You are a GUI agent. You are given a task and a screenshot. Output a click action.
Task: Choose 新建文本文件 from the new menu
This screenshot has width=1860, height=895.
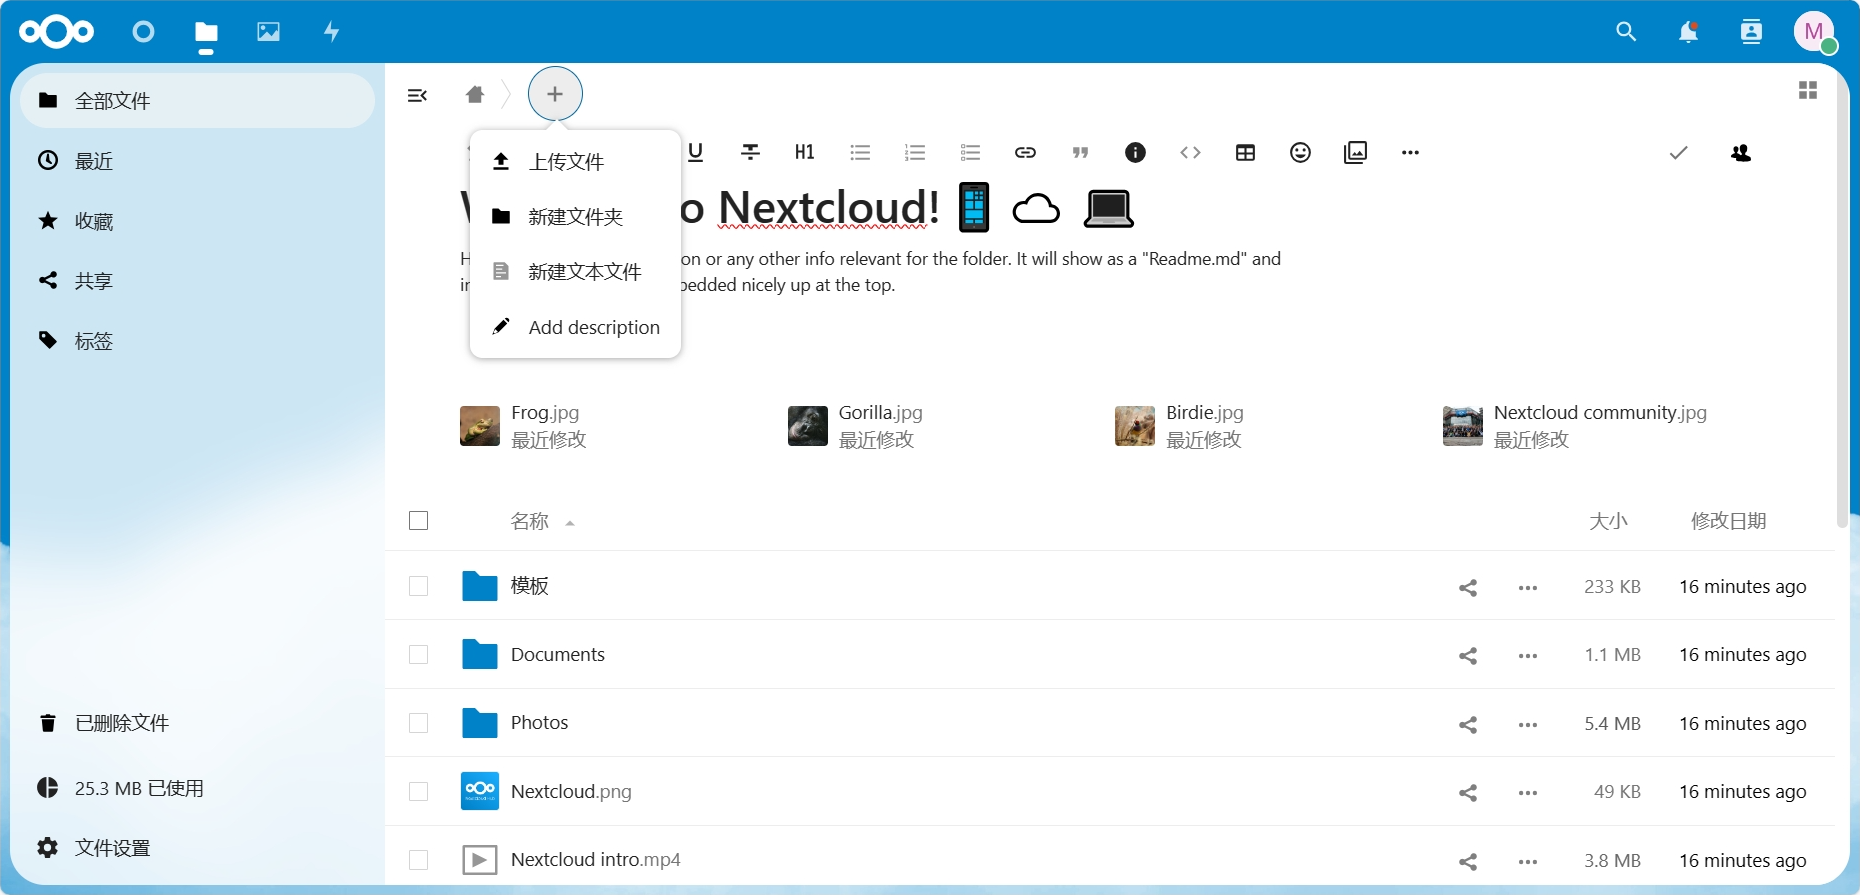point(575,272)
